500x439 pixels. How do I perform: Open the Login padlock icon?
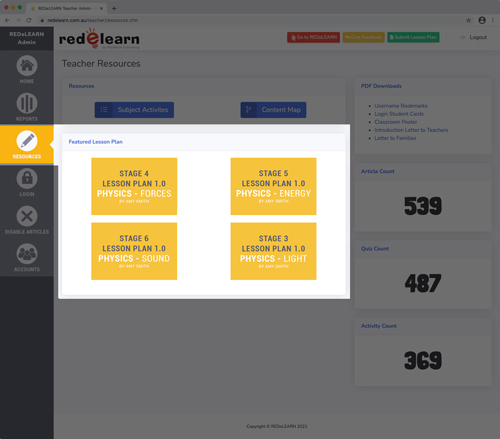point(27,179)
